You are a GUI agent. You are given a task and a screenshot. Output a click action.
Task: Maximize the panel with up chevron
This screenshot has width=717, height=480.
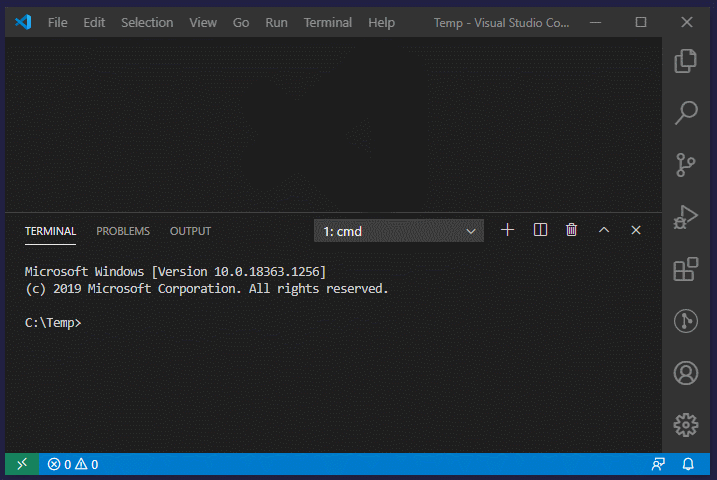click(x=604, y=230)
